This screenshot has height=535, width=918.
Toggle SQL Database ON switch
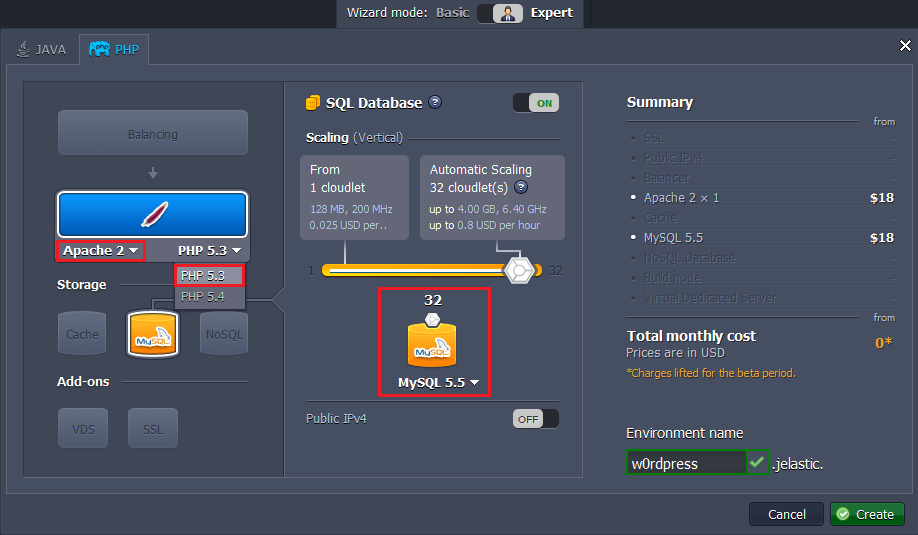[x=536, y=103]
